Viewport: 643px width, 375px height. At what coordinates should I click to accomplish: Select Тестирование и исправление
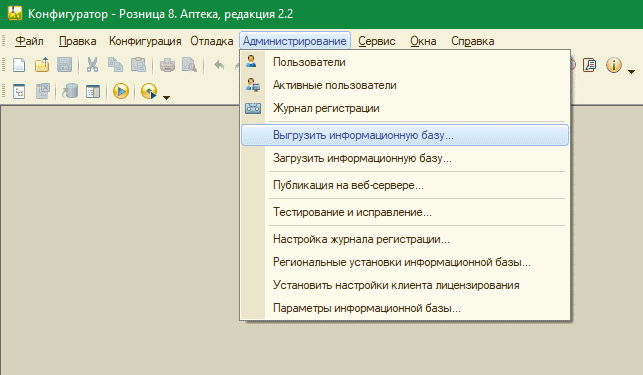[405, 212]
